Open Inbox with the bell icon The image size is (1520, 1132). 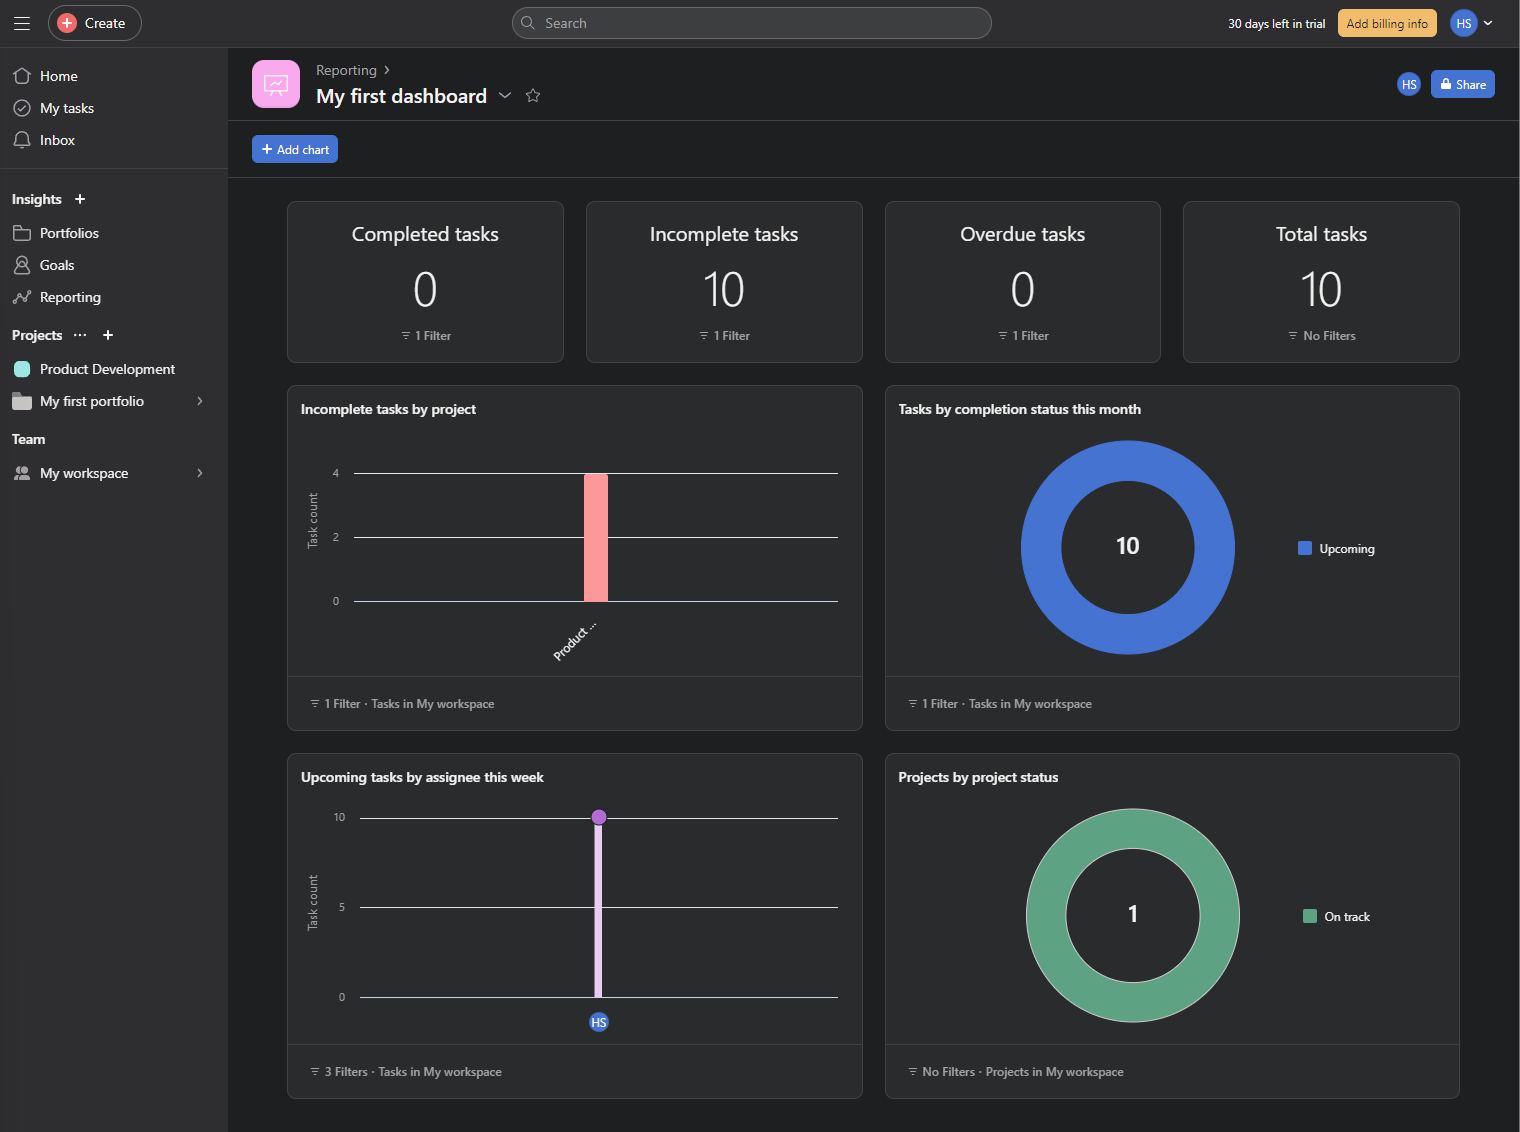(22, 140)
